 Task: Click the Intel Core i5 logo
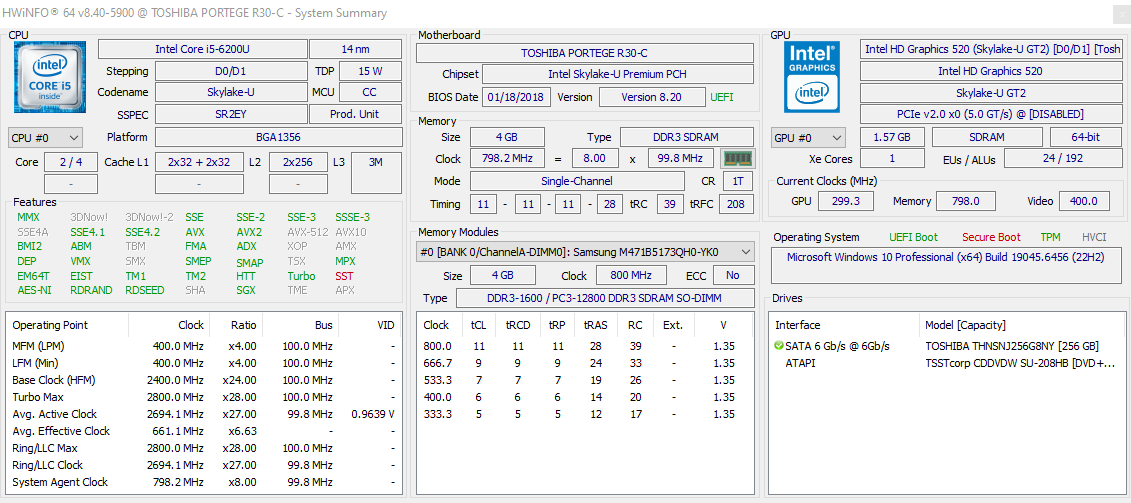pyautogui.click(x=48, y=78)
